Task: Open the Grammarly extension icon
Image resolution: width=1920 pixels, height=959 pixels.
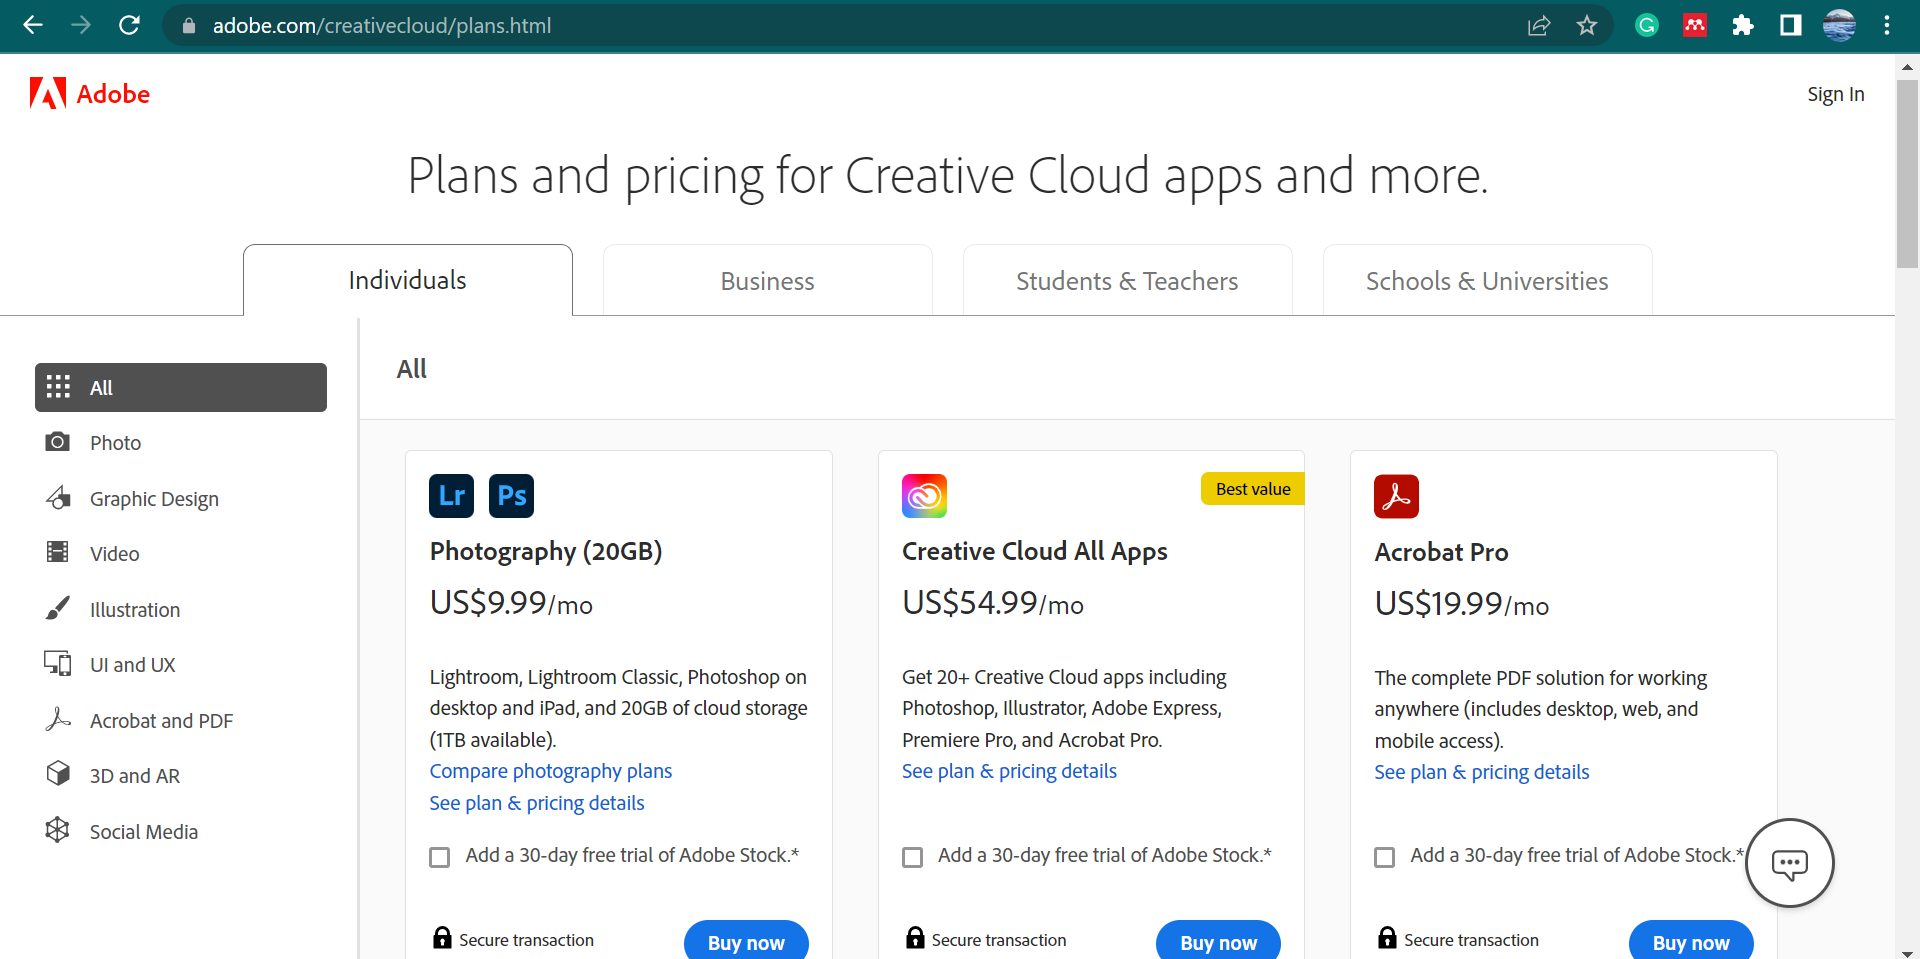Action: 1646,26
